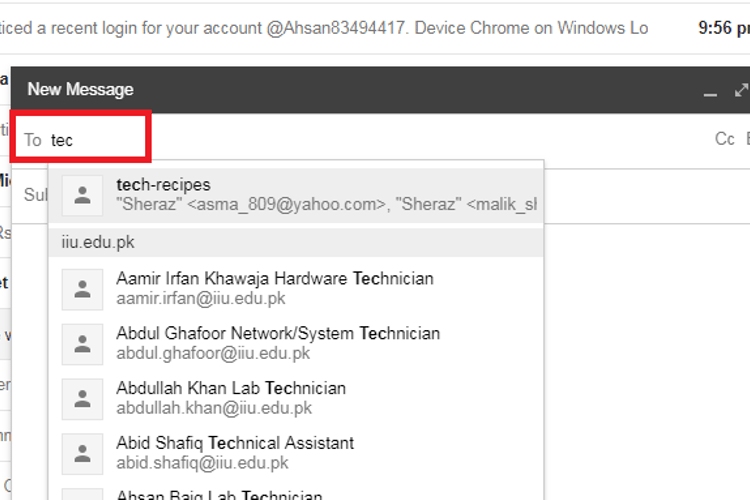Screen dimensions: 750x500
Task: Click the To recipient field containing "tec"
Action: [x=90, y=140]
